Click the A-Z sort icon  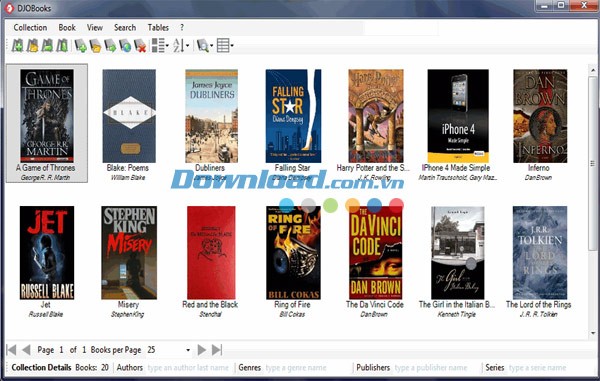178,46
